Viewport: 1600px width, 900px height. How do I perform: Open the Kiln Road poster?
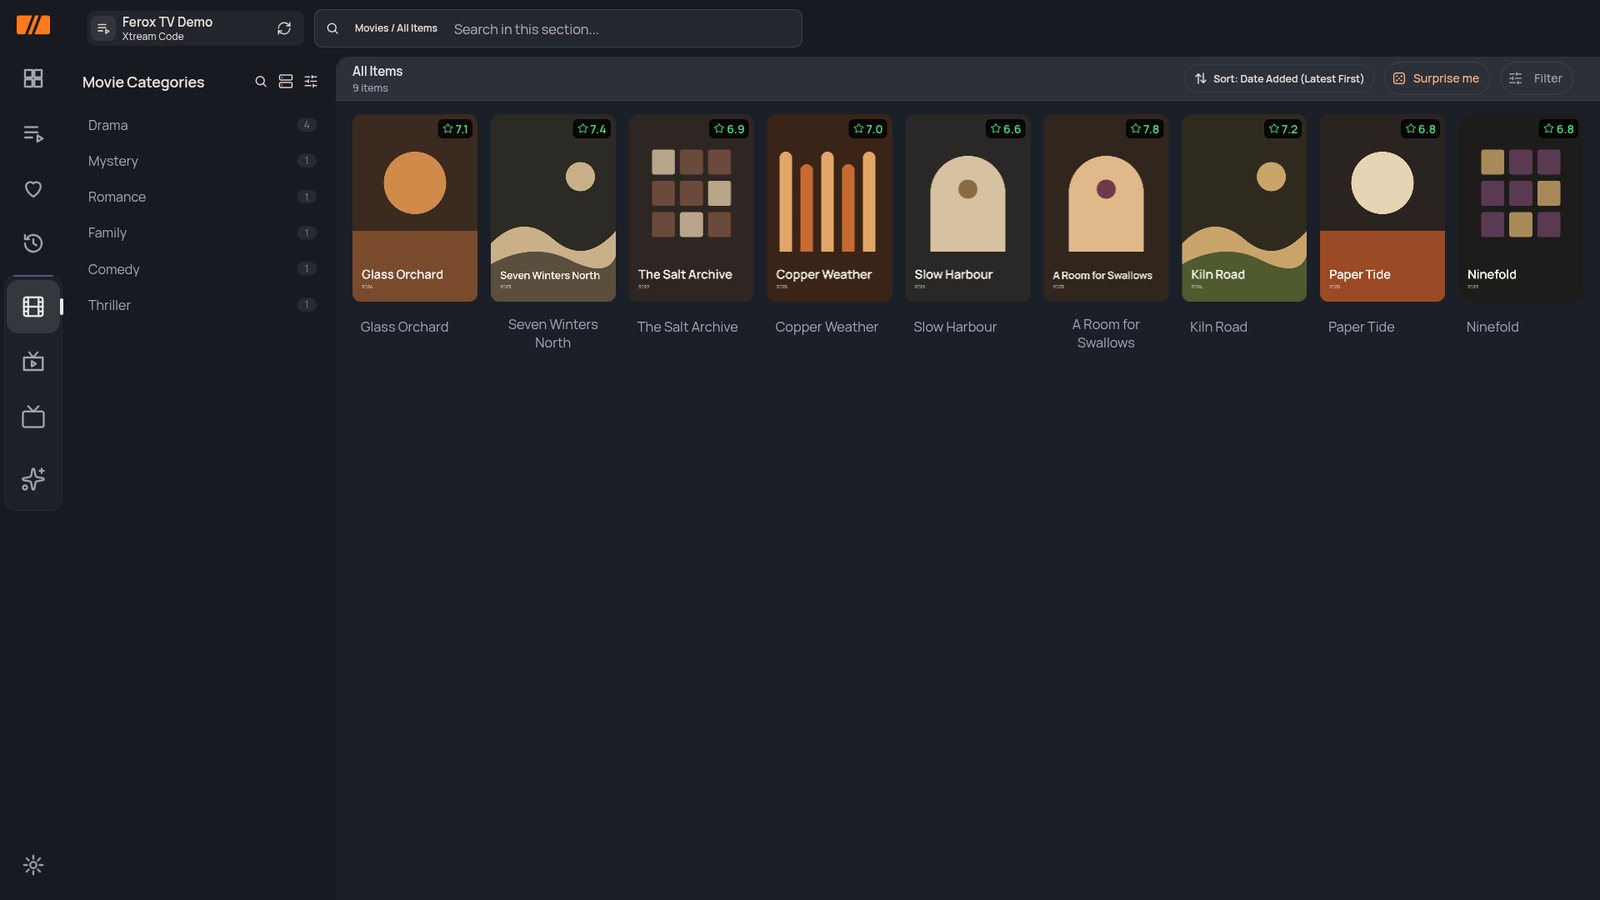[x=1244, y=208]
